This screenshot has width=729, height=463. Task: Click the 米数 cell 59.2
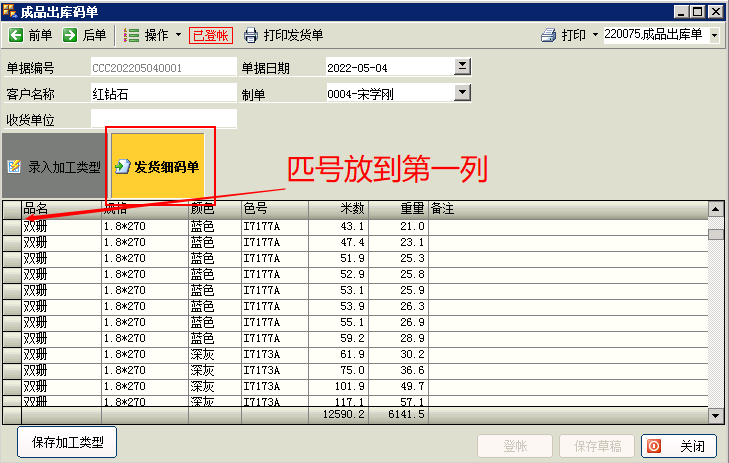click(338, 338)
